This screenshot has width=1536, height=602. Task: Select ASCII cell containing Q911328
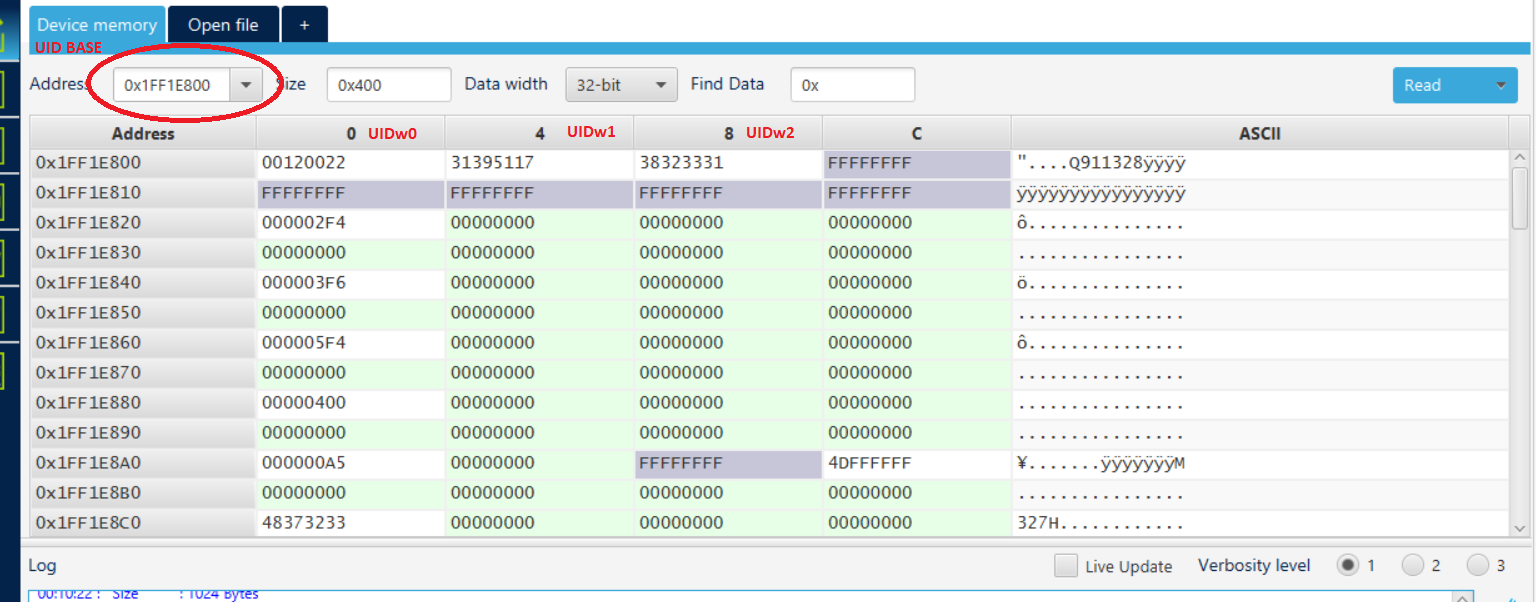click(1260, 163)
